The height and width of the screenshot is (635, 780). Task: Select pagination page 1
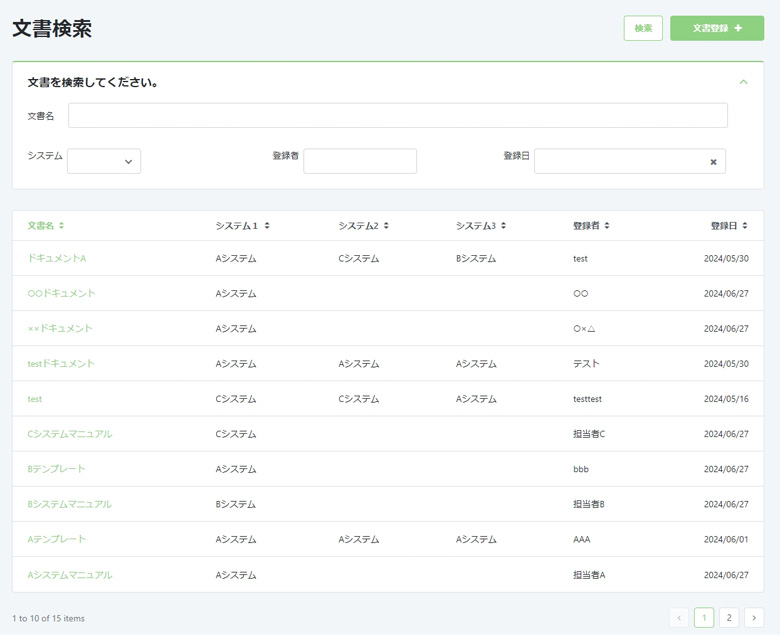[x=704, y=618]
